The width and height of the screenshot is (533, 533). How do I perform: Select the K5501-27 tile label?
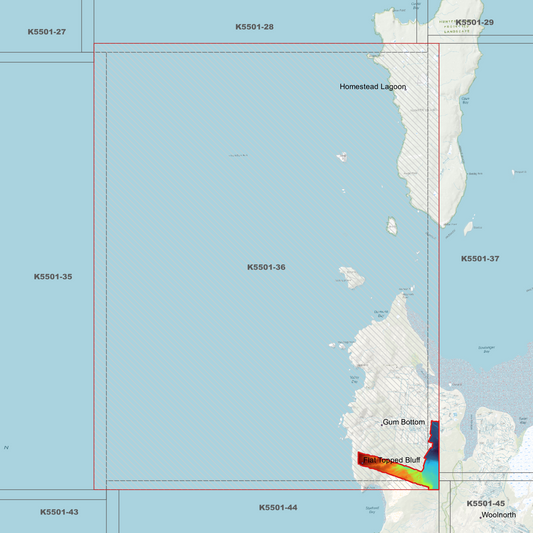click(x=47, y=32)
